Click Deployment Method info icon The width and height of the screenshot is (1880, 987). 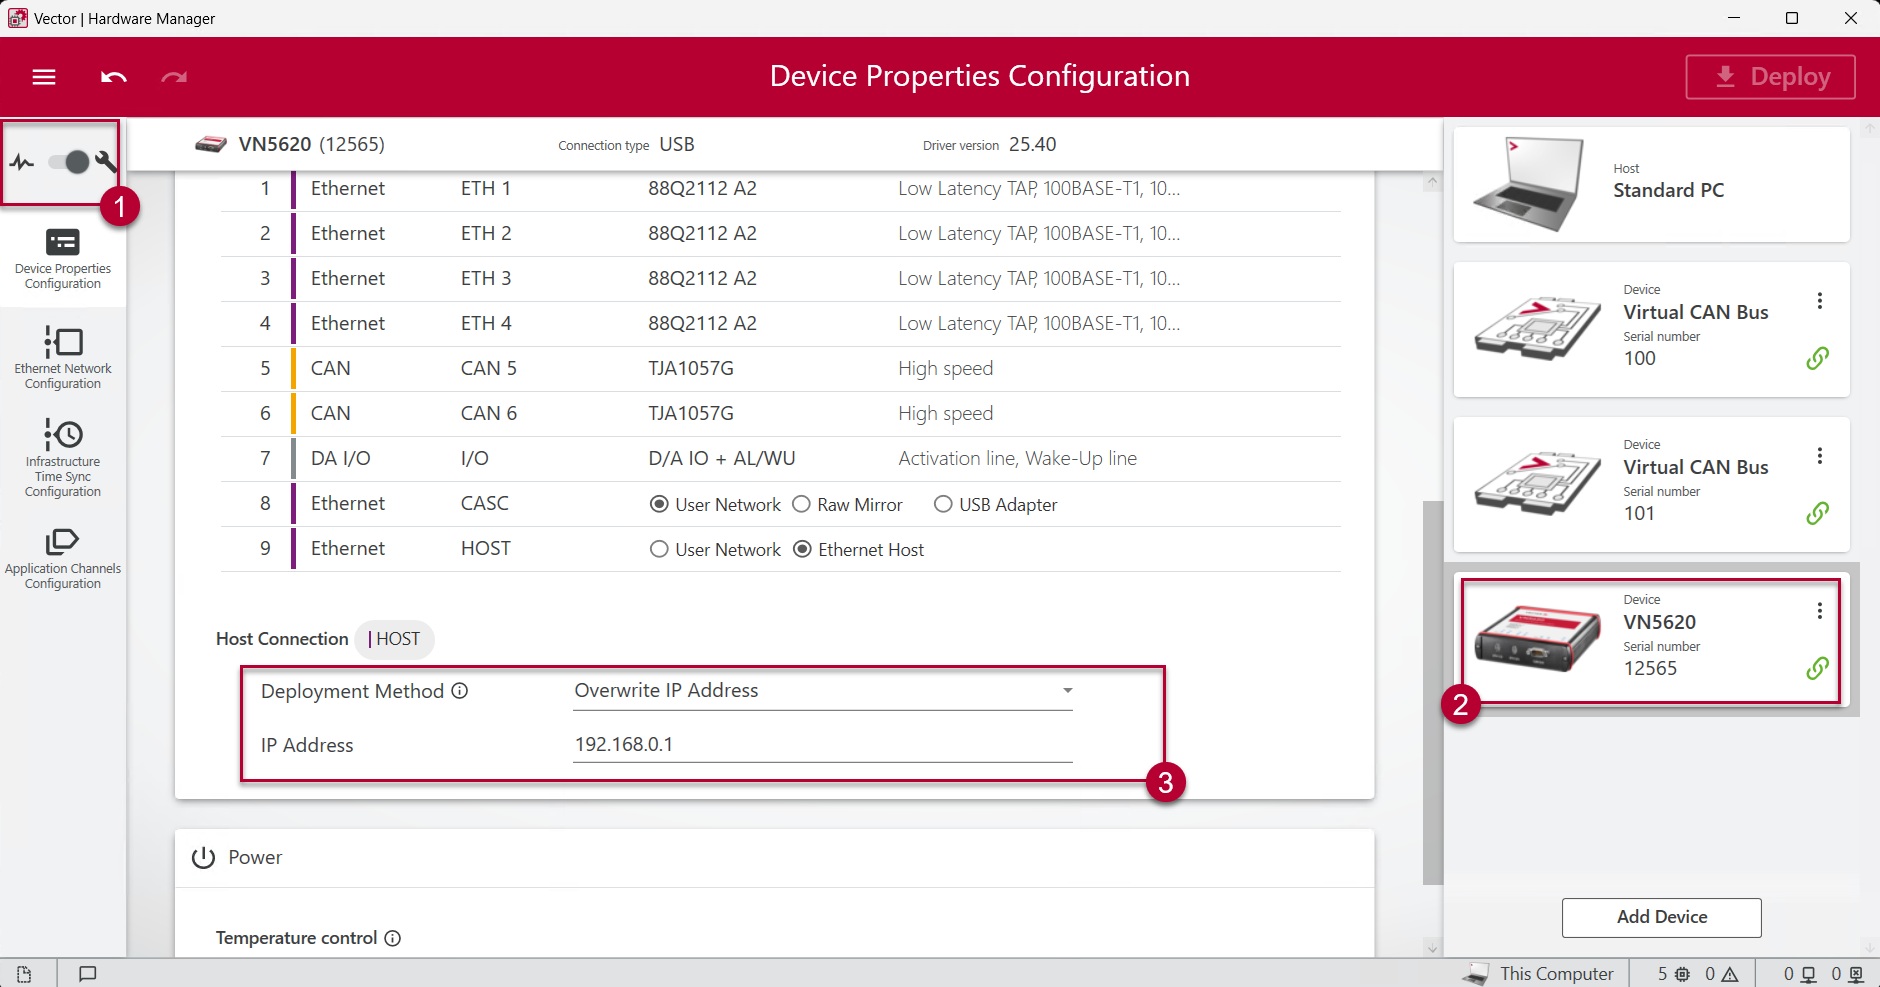click(460, 691)
